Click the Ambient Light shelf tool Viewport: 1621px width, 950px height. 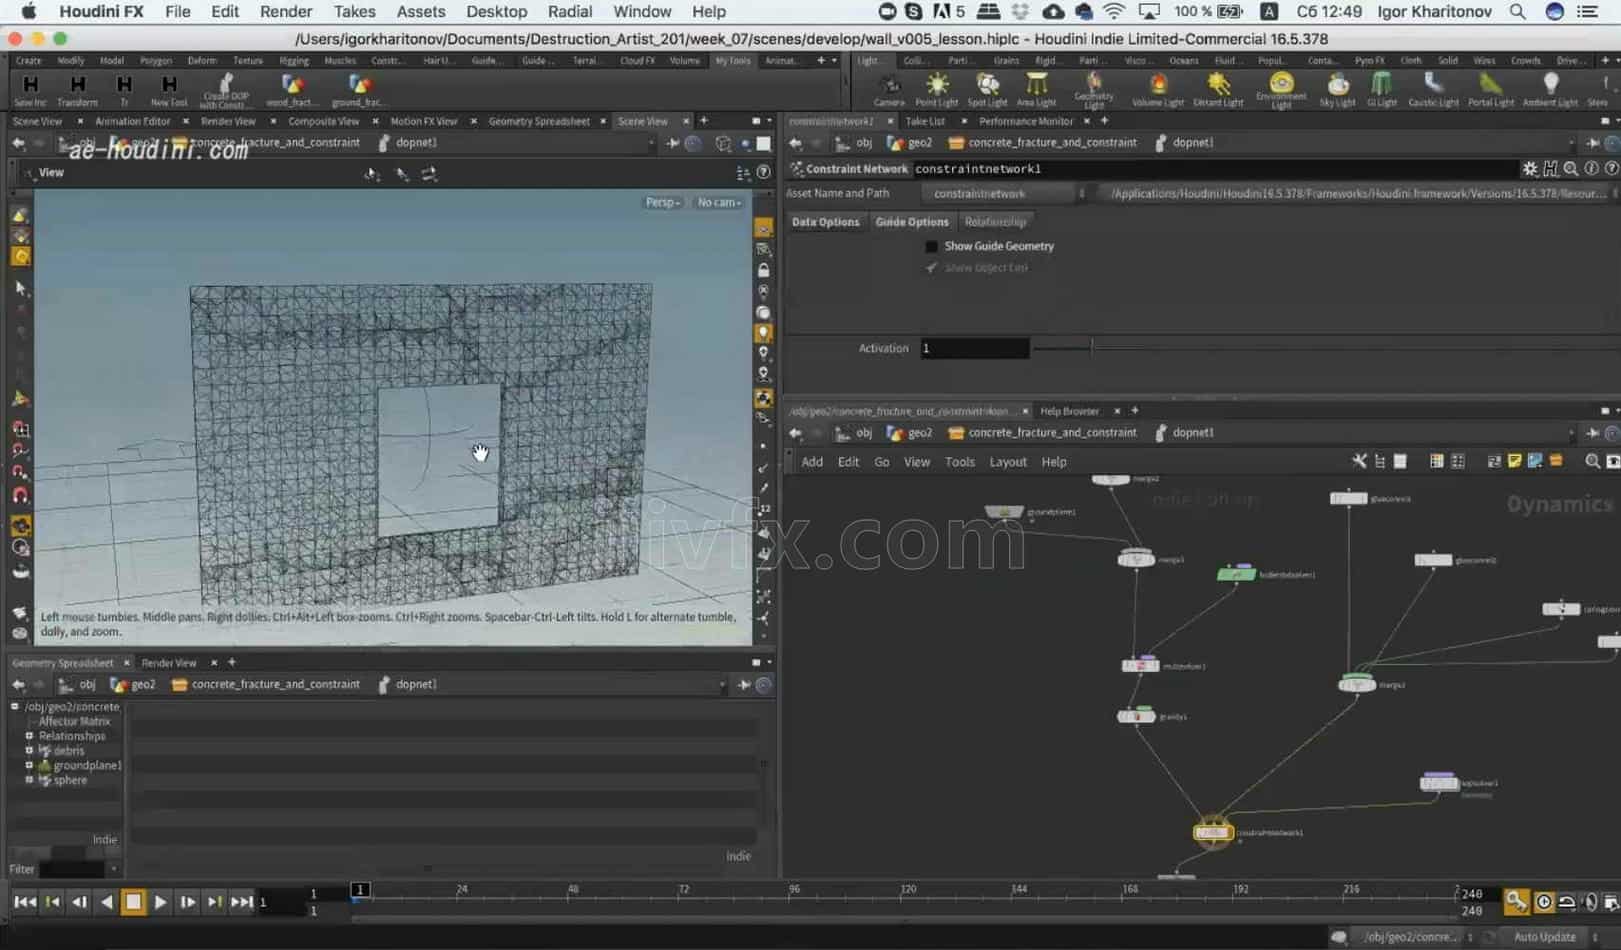pyautogui.click(x=1550, y=88)
